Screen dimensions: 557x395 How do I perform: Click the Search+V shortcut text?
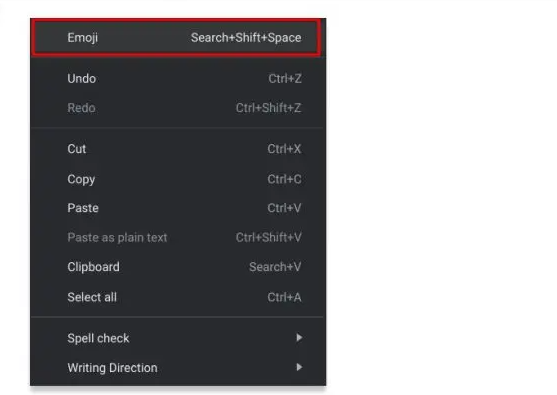pyautogui.click(x=275, y=267)
